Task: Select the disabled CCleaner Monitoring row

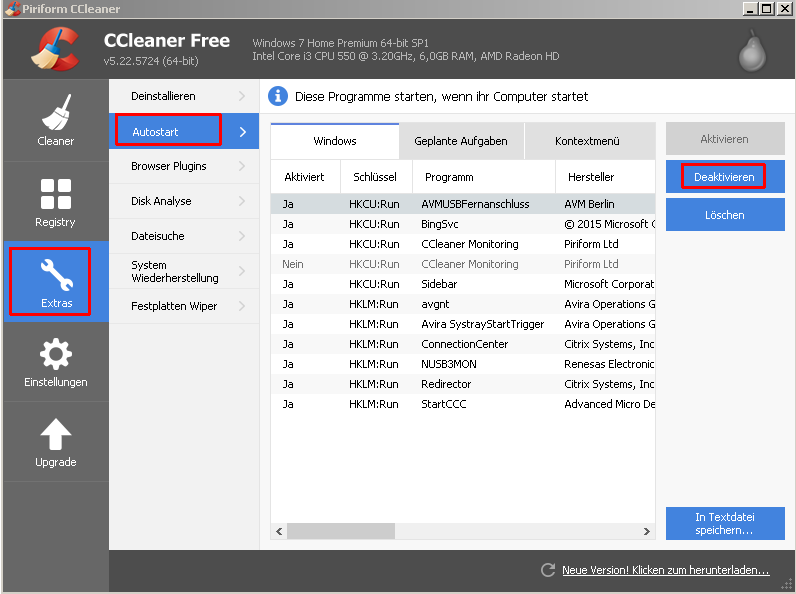Action: tap(463, 264)
